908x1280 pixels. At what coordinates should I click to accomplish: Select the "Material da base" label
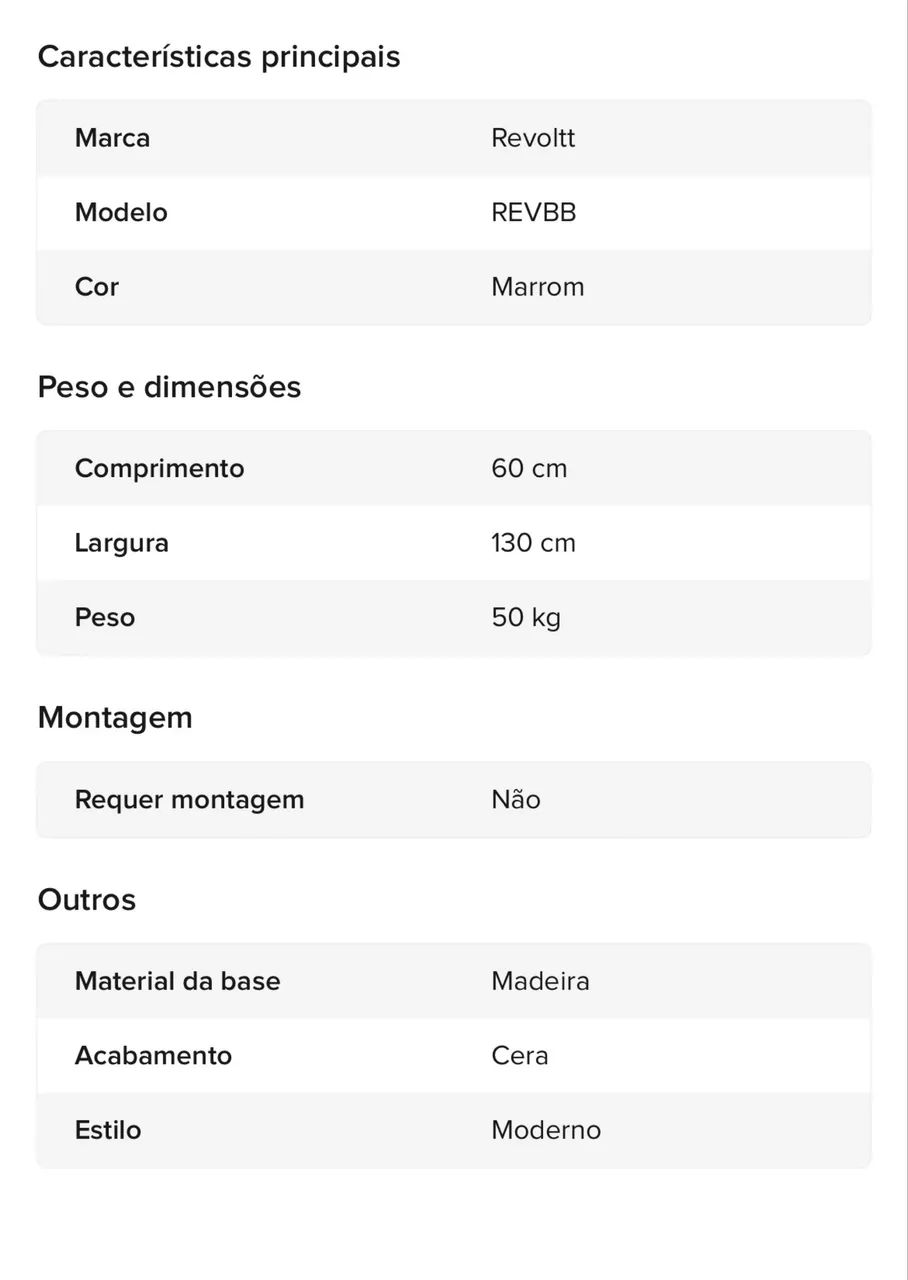tap(177, 981)
